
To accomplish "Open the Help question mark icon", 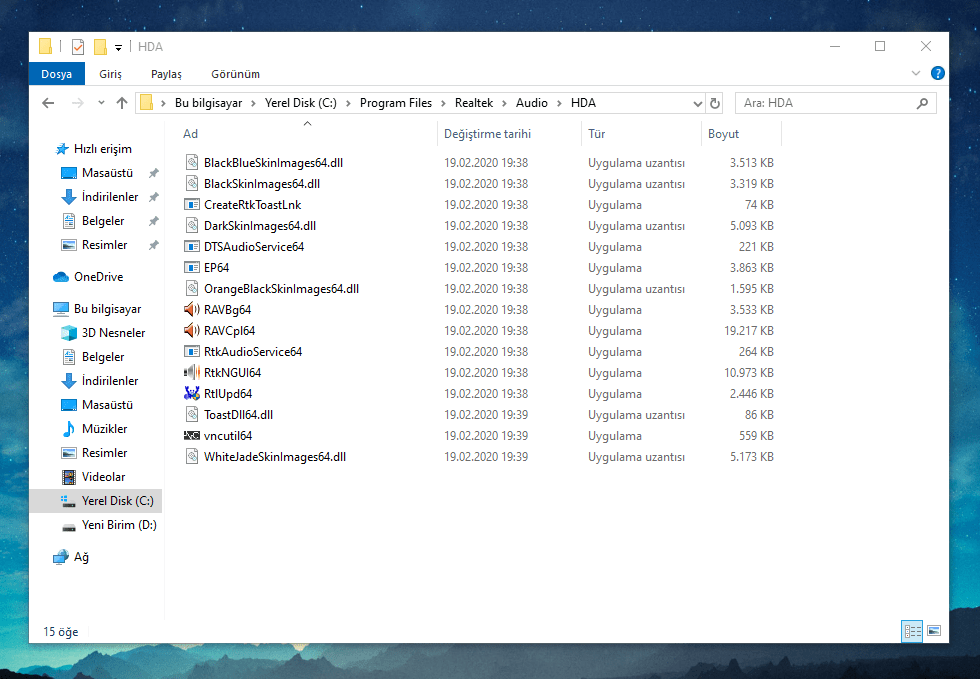I will pyautogui.click(x=938, y=73).
